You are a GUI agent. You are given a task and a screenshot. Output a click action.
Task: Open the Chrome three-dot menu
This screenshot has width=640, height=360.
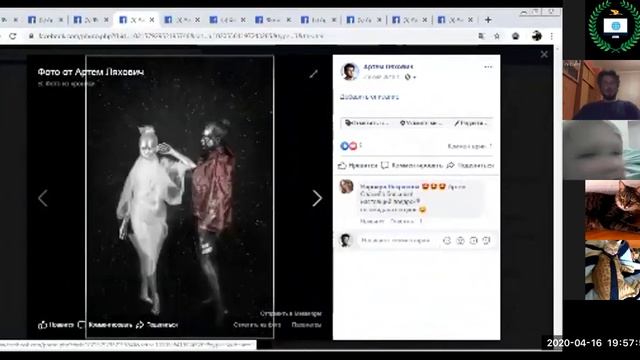click(x=551, y=36)
